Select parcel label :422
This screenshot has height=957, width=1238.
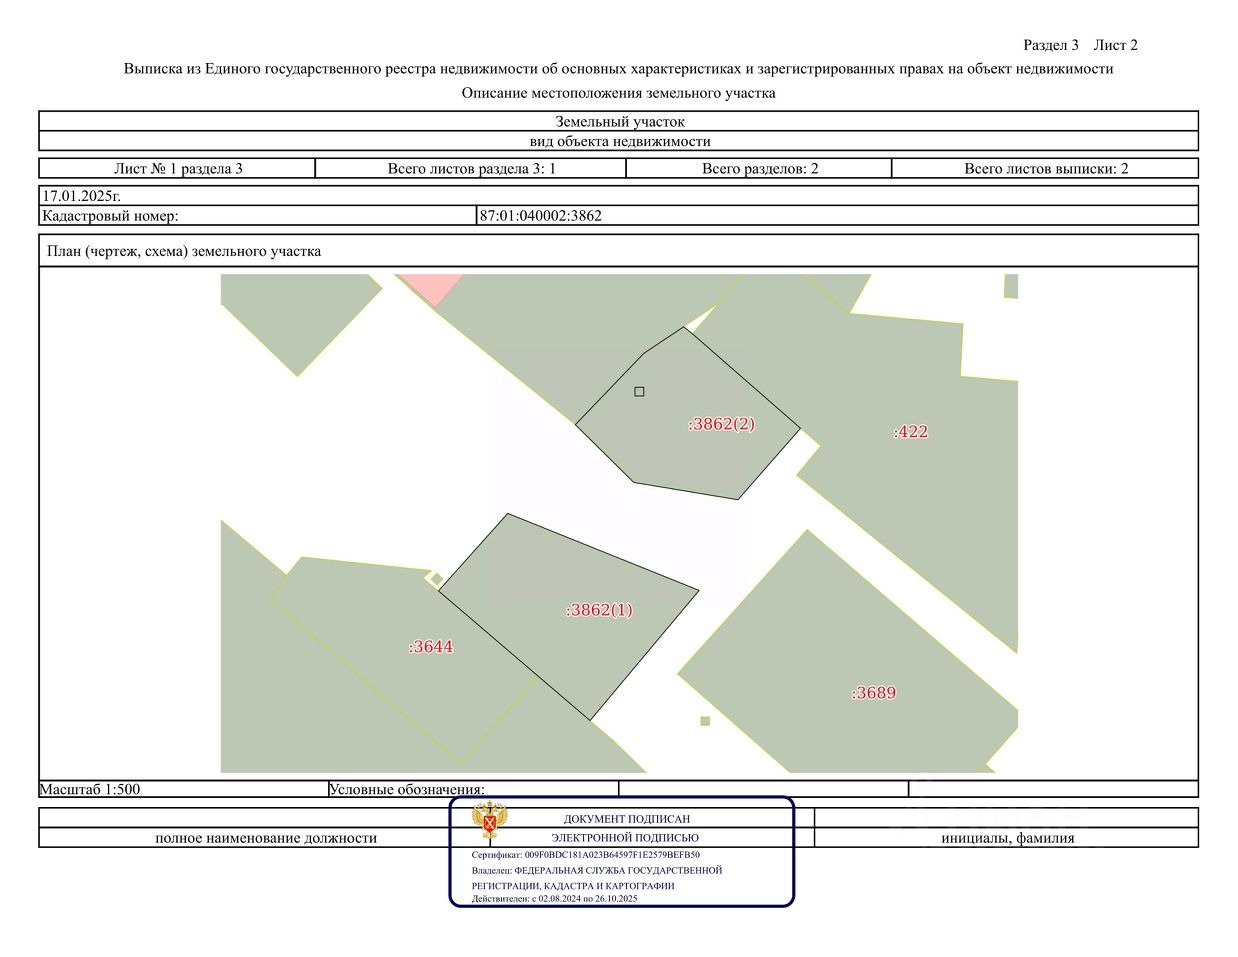click(x=910, y=432)
